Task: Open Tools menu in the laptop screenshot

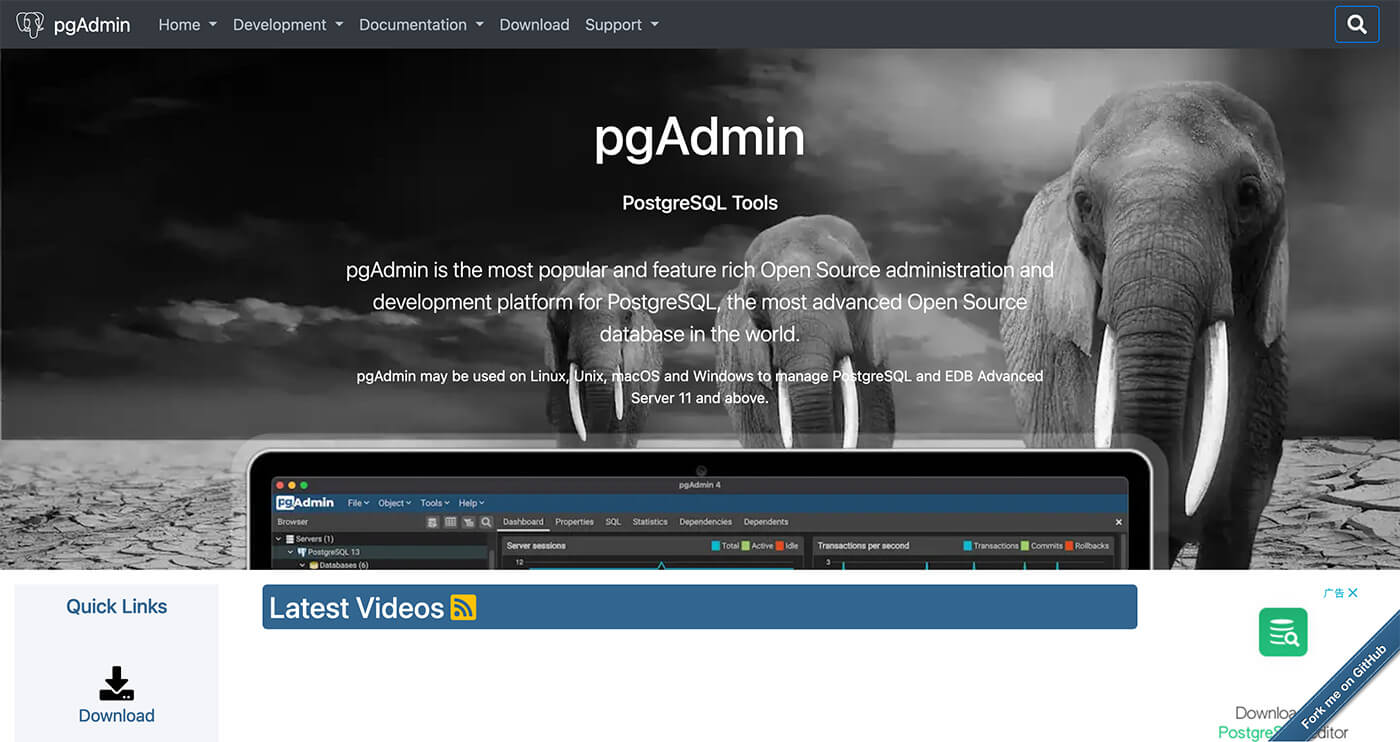Action: coord(435,503)
